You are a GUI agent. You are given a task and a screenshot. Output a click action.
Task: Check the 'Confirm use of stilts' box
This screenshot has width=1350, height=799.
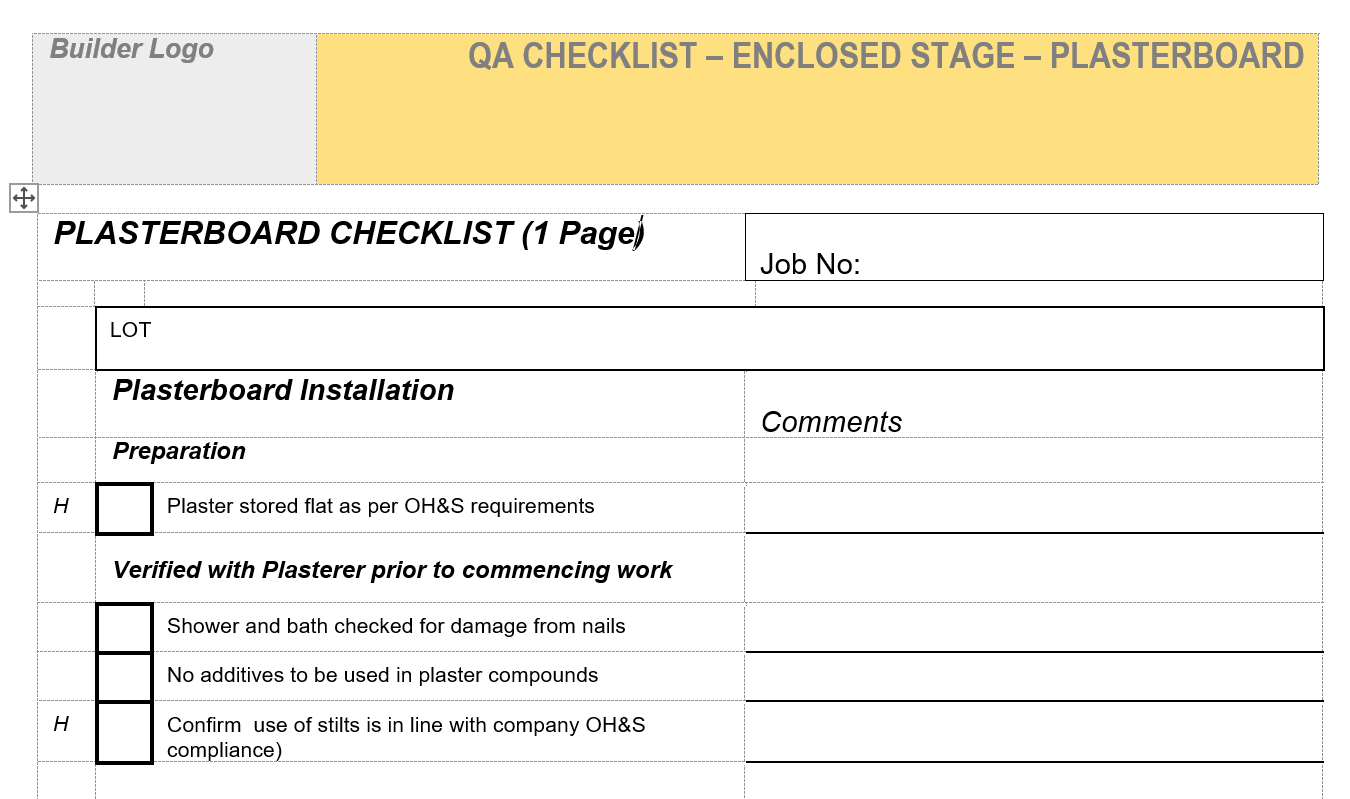124,733
